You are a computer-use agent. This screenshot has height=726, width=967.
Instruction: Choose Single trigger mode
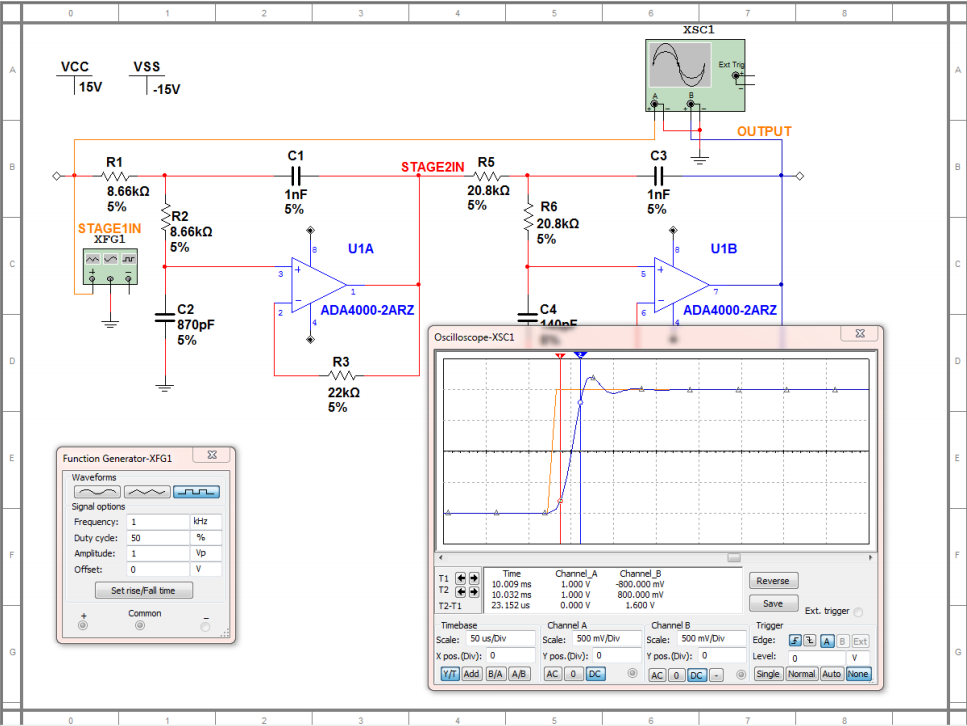pos(768,674)
